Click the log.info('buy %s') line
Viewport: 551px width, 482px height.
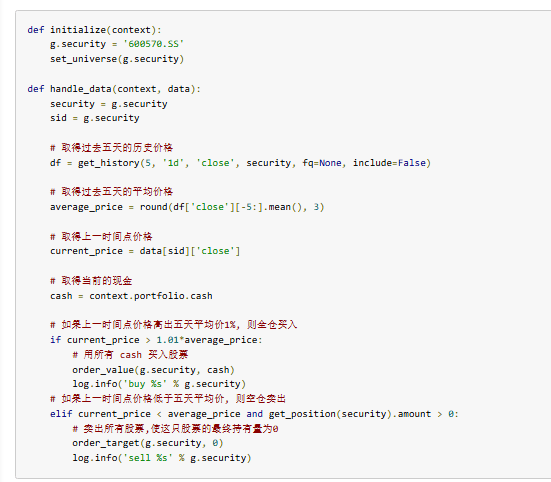(x=159, y=384)
